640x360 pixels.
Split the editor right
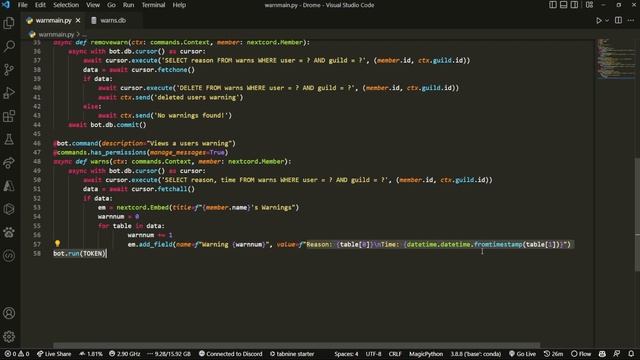618,20
